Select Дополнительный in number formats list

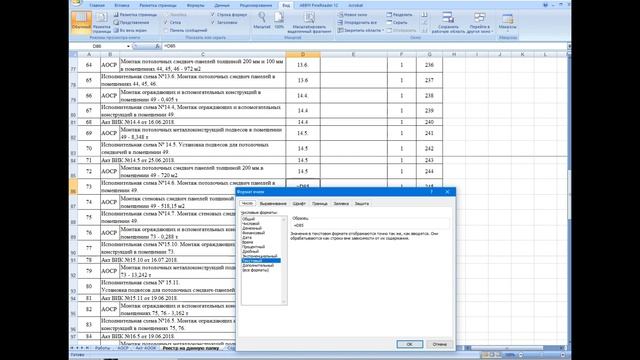click(x=258, y=265)
